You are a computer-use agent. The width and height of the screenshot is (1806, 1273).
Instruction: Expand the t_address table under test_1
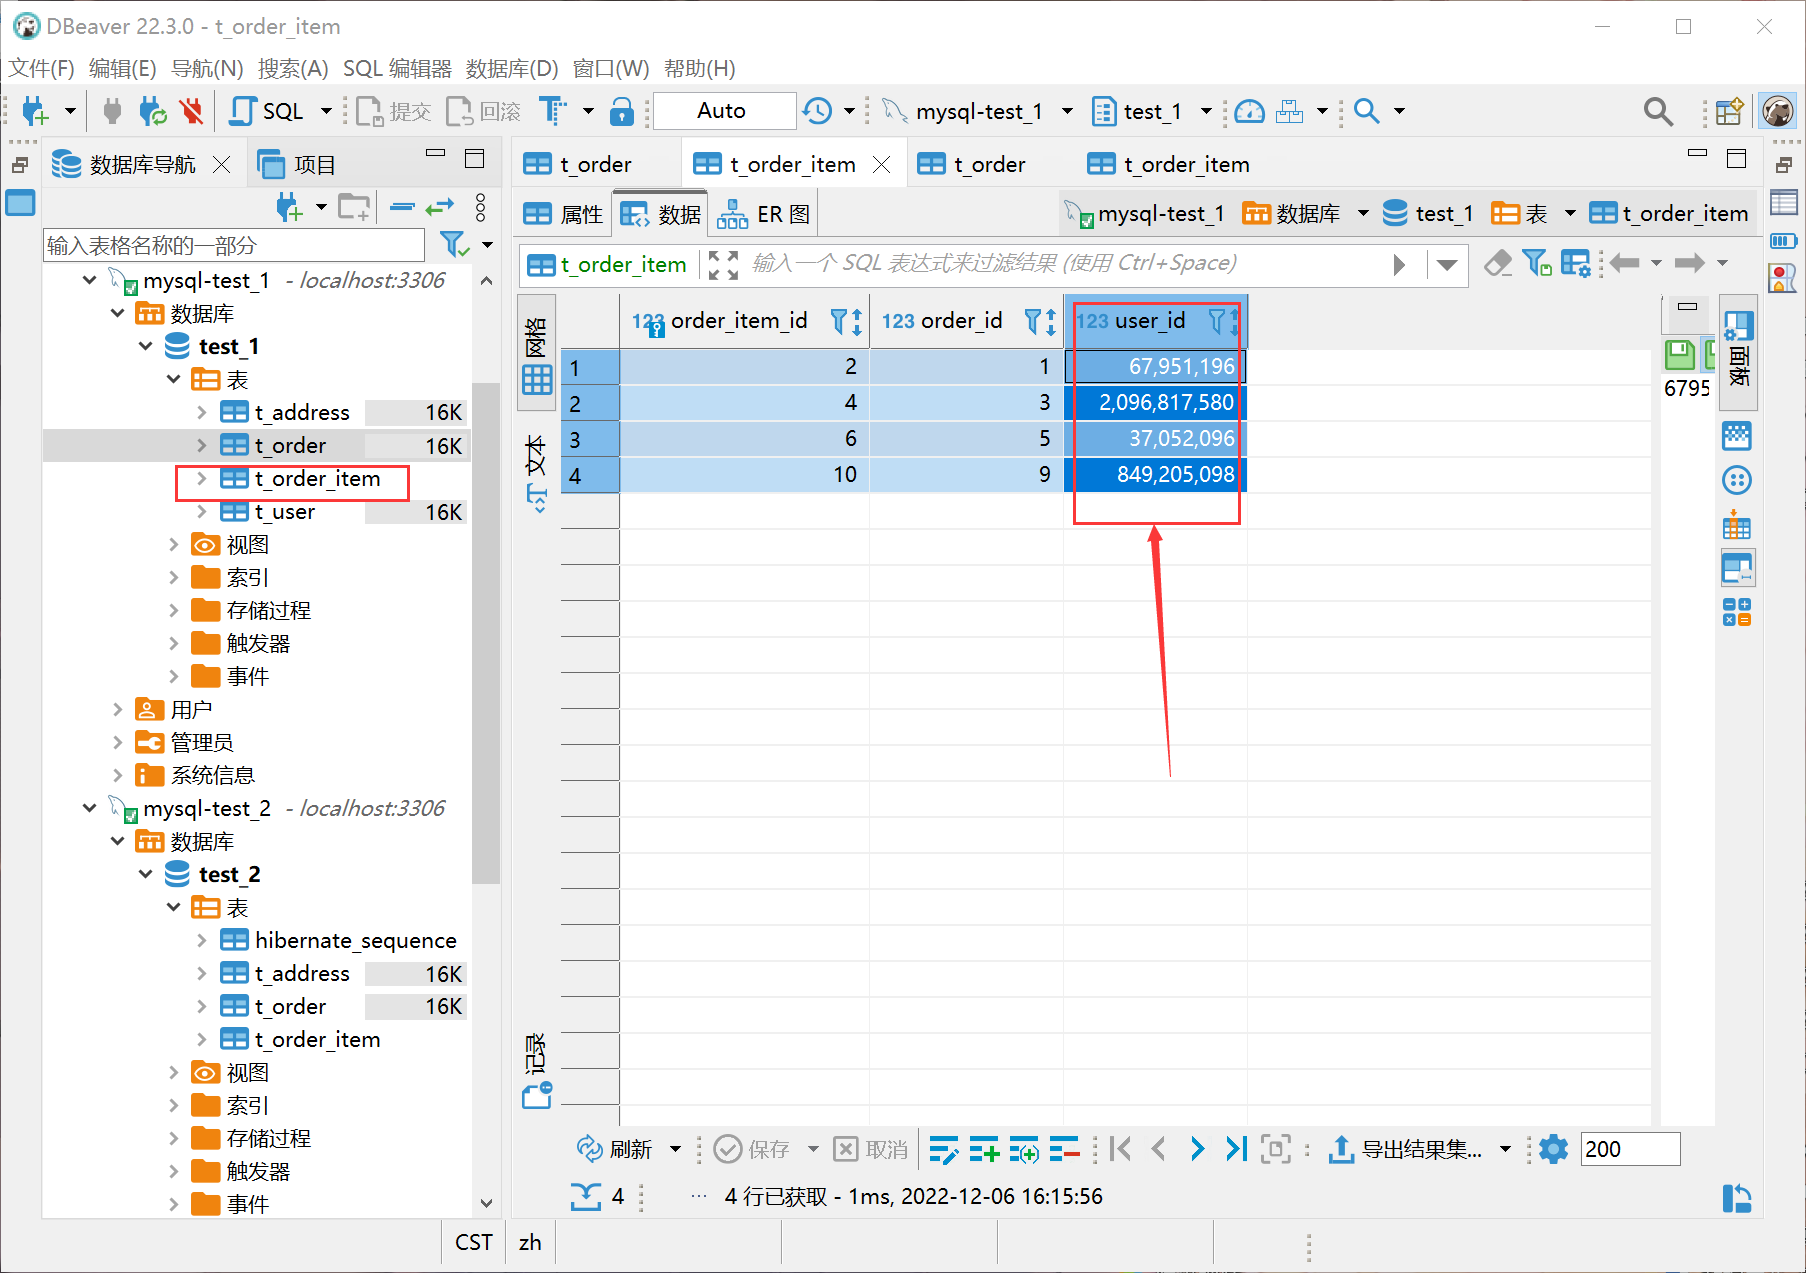(202, 412)
